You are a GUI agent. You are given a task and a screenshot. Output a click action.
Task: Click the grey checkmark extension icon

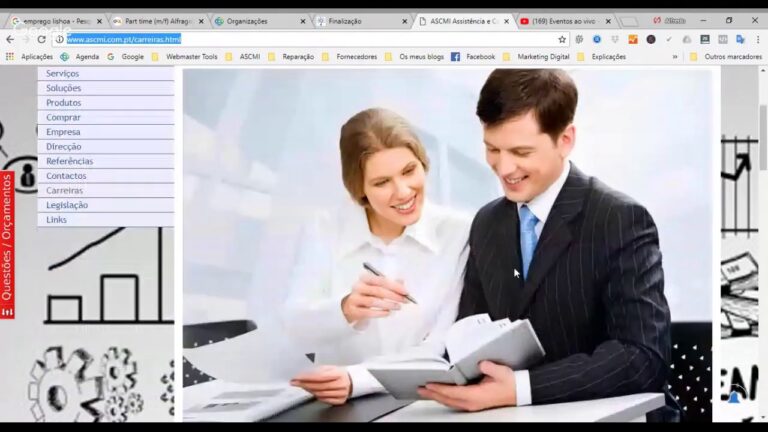tap(669, 39)
